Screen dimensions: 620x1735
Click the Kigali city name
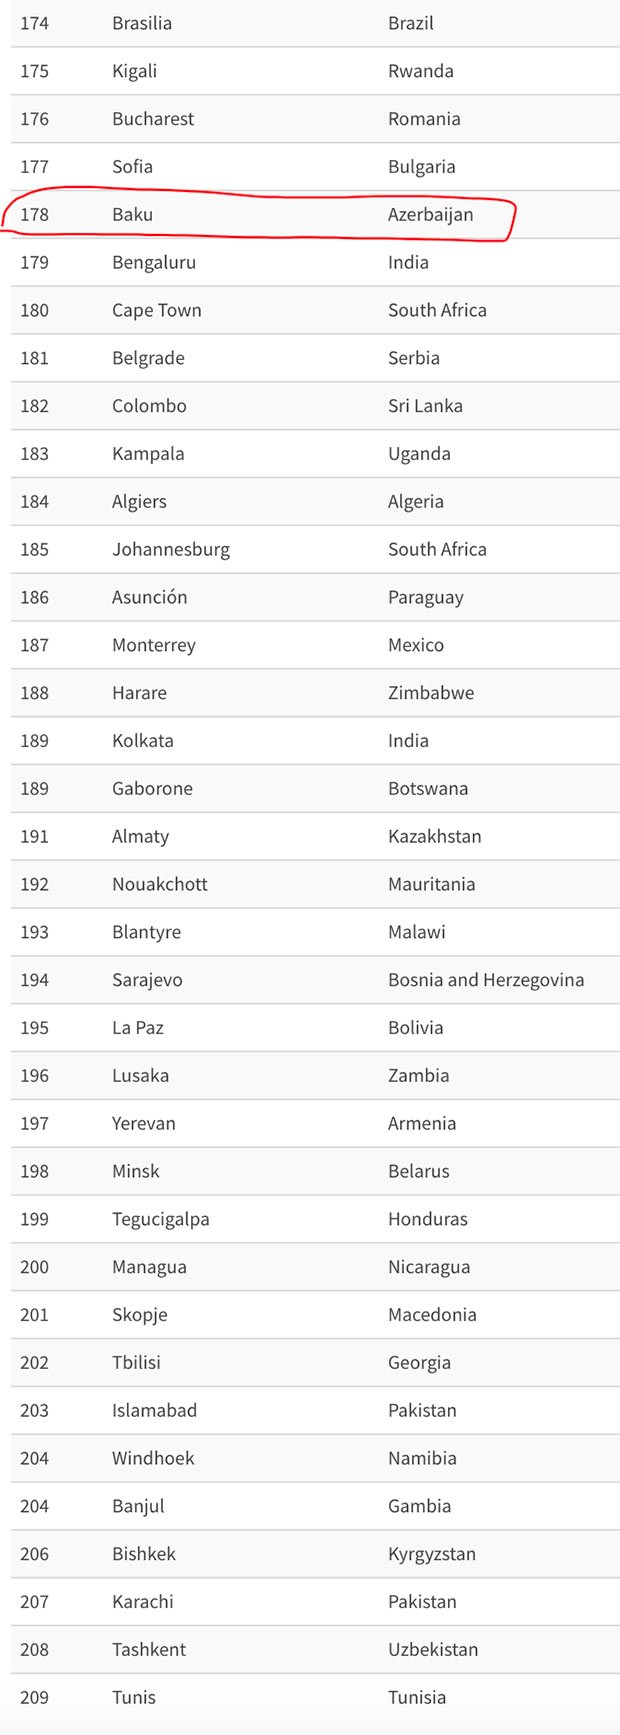coord(134,71)
